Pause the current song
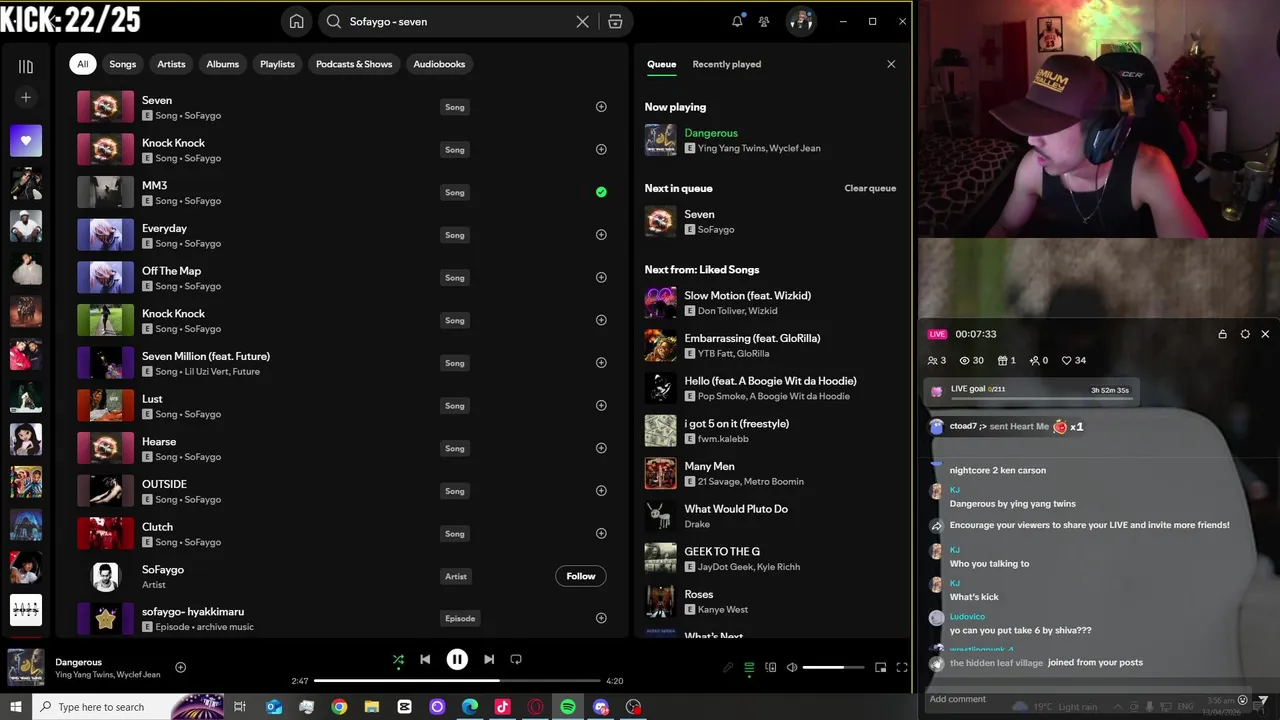 (x=457, y=659)
